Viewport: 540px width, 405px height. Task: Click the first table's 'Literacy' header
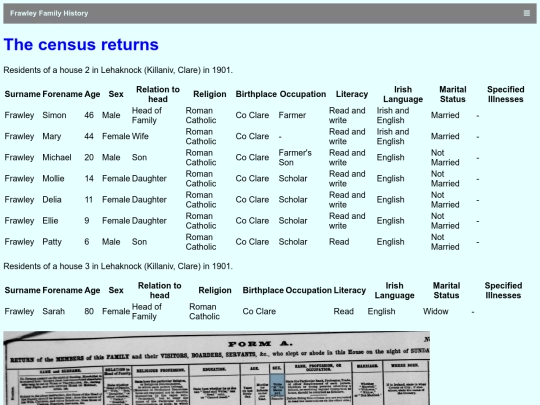[x=352, y=94]
